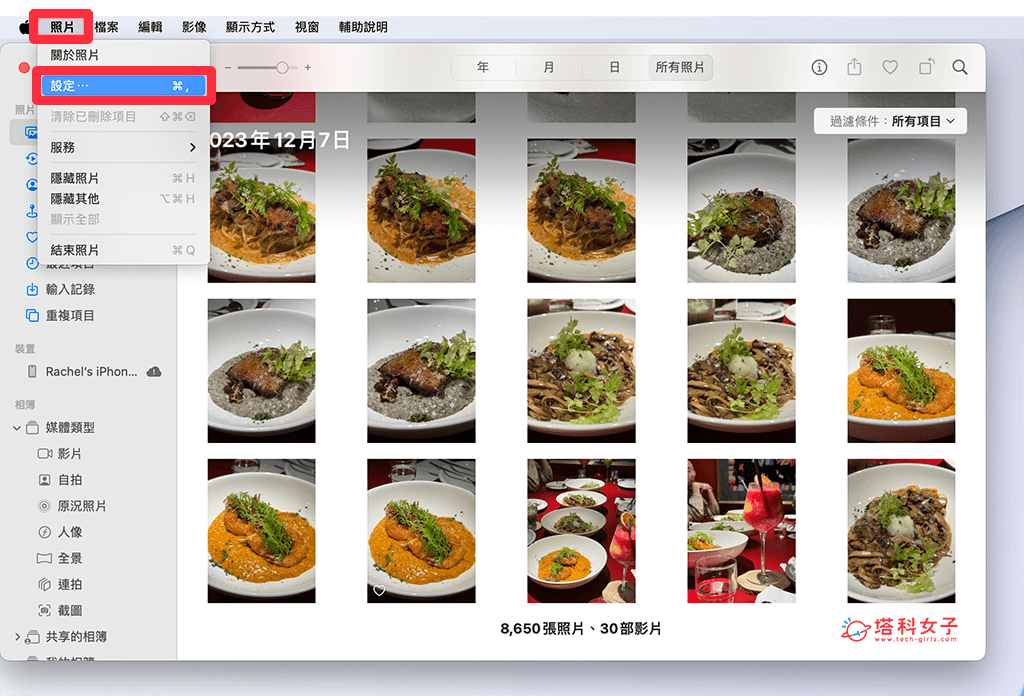Viewport: 1024px width, 696px height.
Task: Click the 自拍 selfie icon
Action: coord(44,480)
